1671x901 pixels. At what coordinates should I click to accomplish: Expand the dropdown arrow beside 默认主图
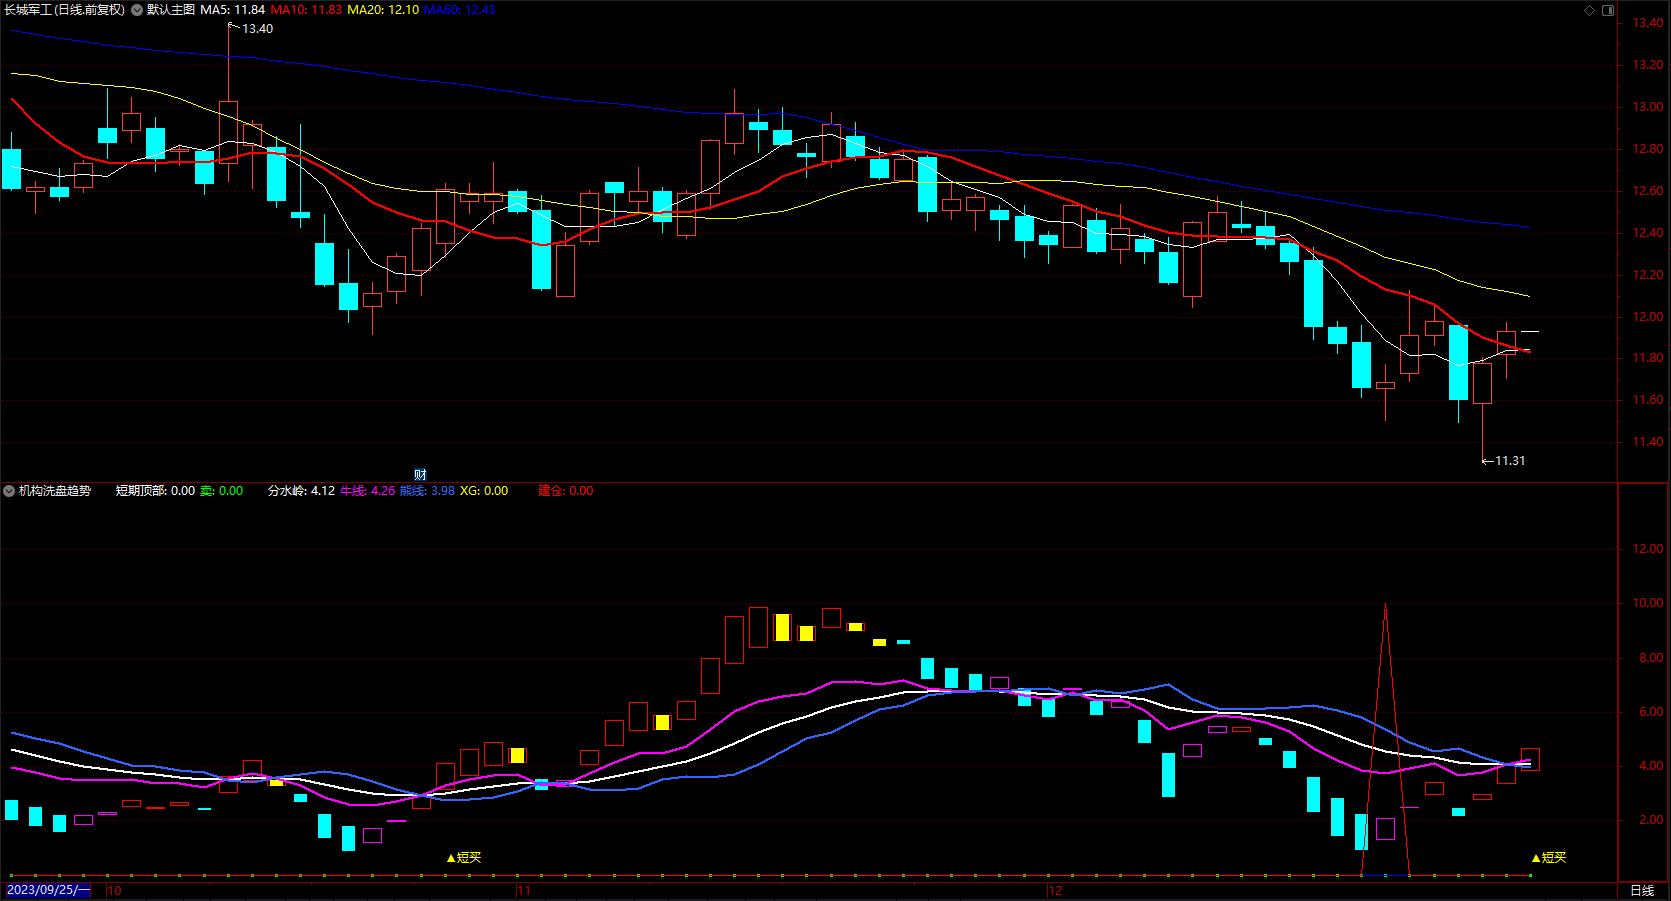tap(137, 10)
